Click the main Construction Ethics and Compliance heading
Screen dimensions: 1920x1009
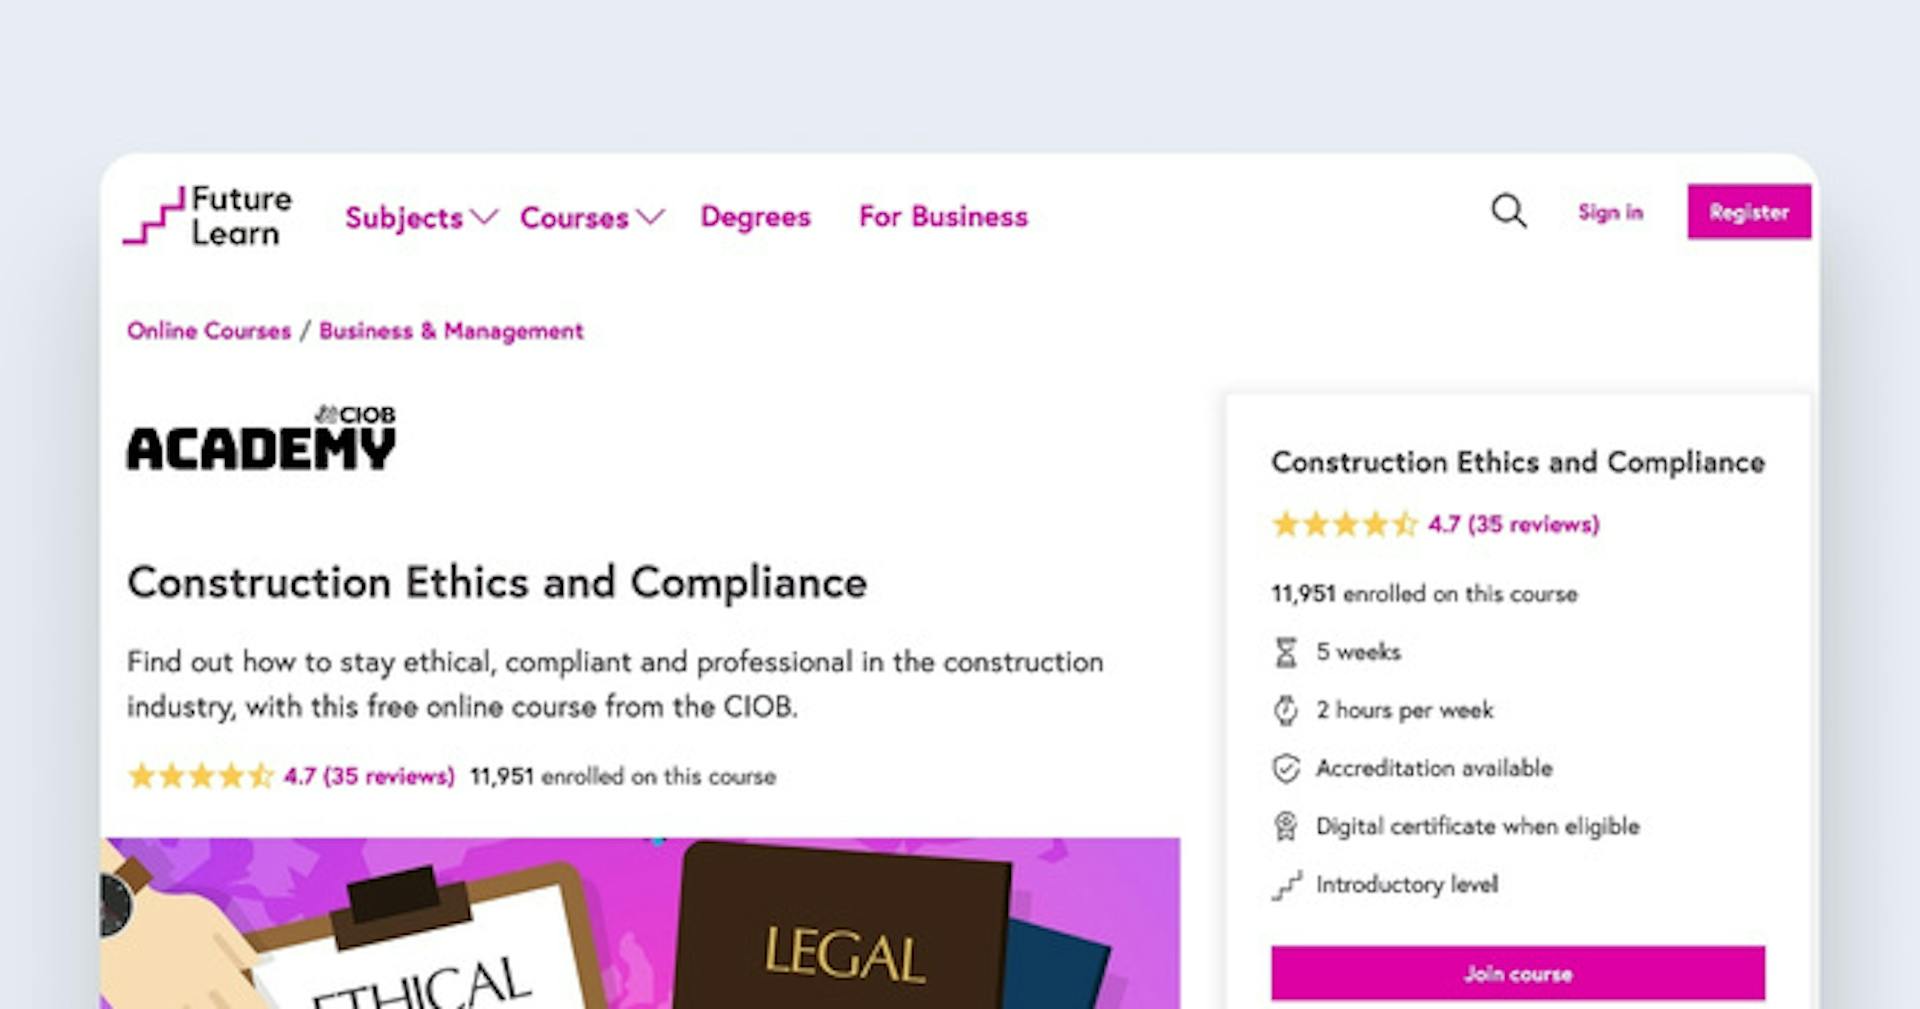coord(497,582)
